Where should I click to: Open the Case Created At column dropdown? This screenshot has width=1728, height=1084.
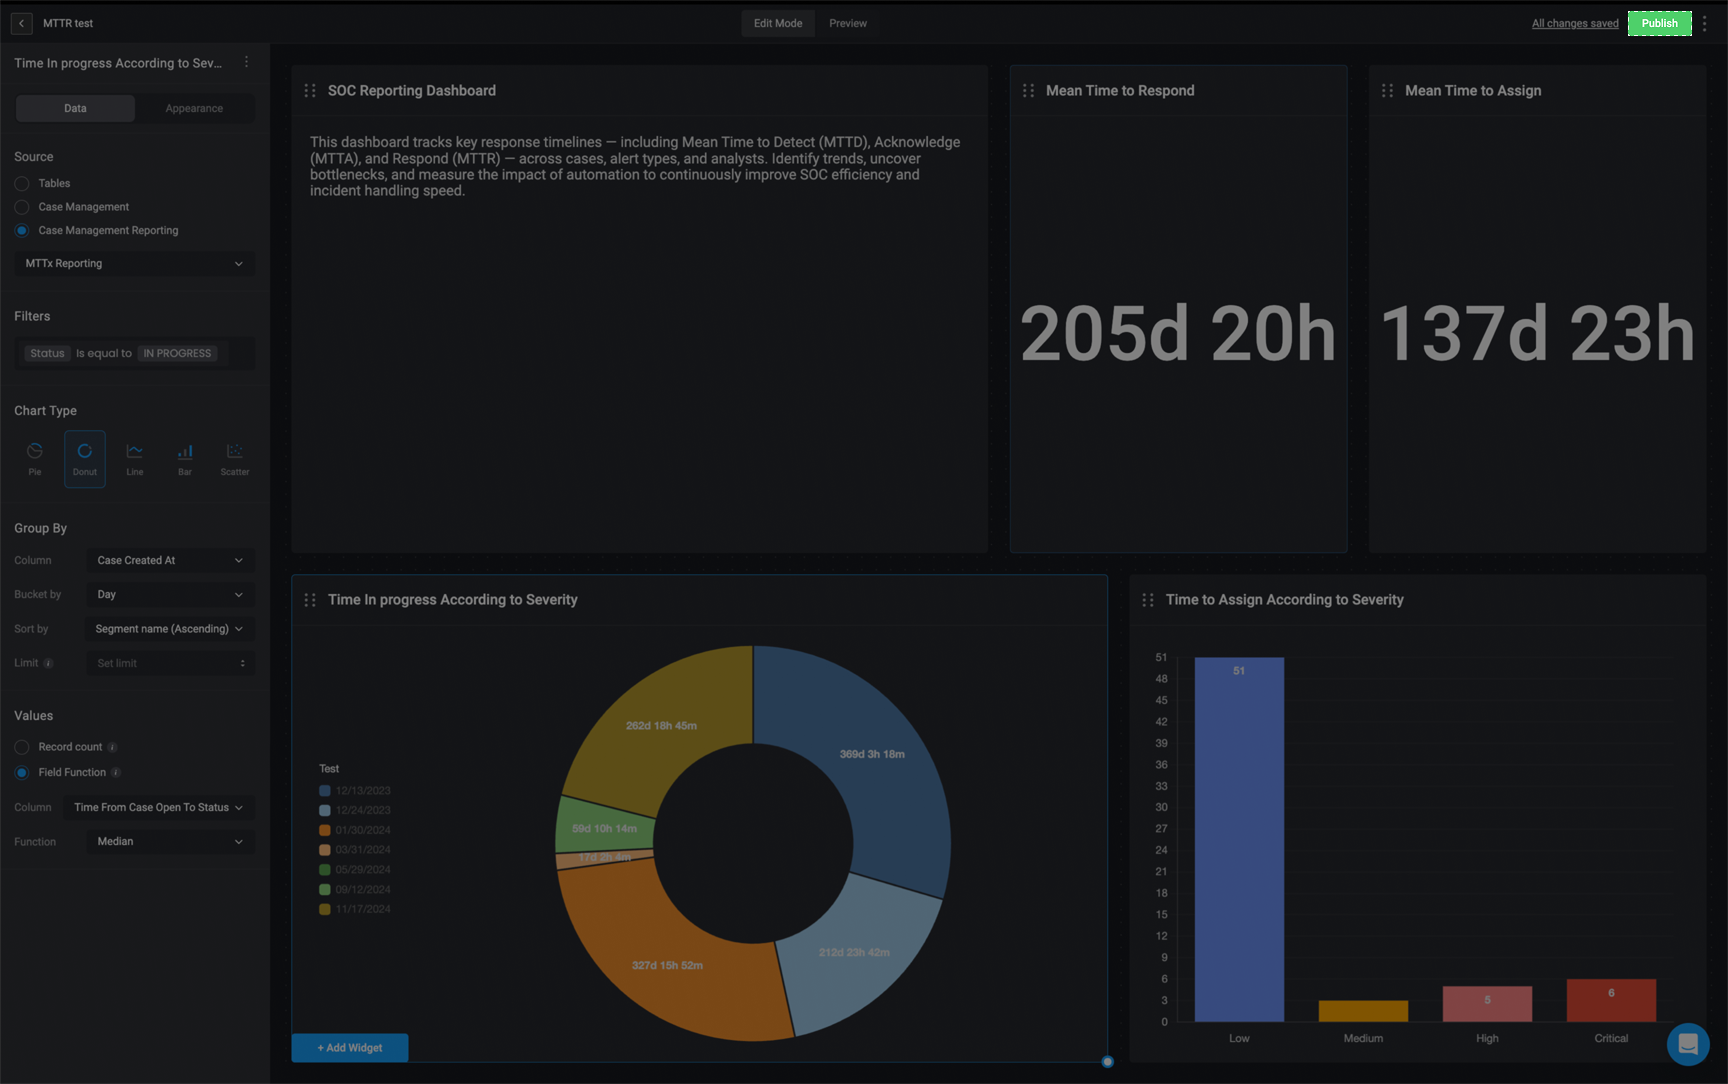point(170,560)
